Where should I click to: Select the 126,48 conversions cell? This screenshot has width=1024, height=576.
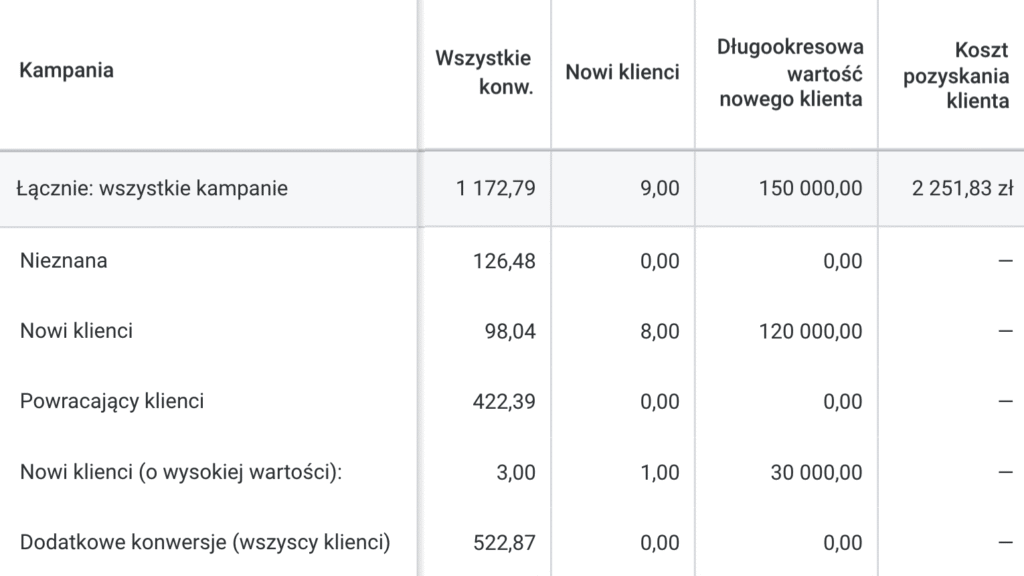tap(504, 261)
